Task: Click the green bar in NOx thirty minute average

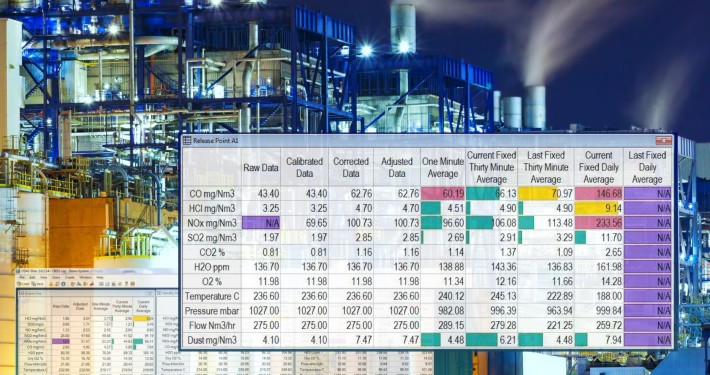Action: (479, 223)
